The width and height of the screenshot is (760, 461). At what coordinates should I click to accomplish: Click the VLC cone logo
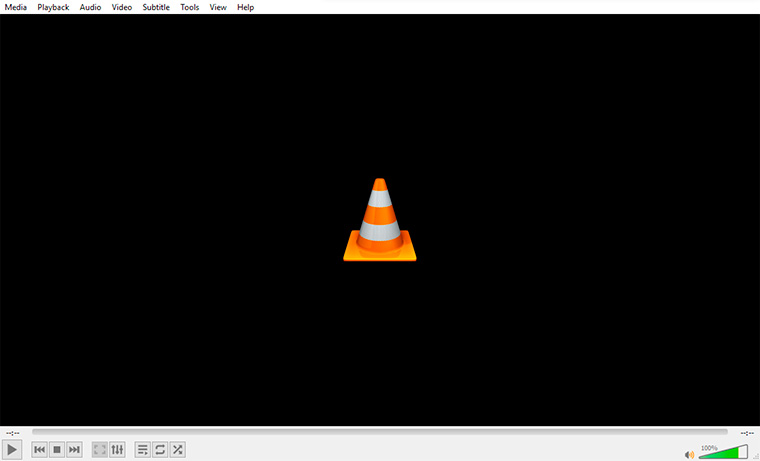click(x=380, y=220)
